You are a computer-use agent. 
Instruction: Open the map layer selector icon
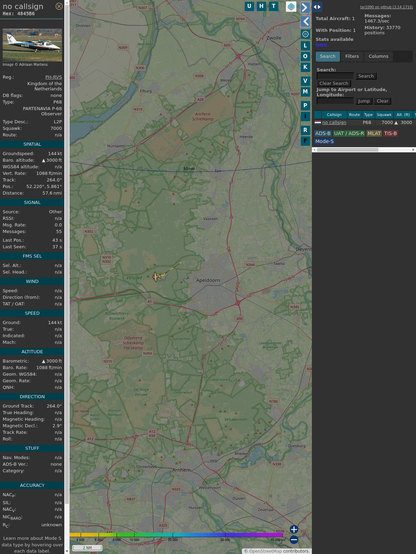291,6
